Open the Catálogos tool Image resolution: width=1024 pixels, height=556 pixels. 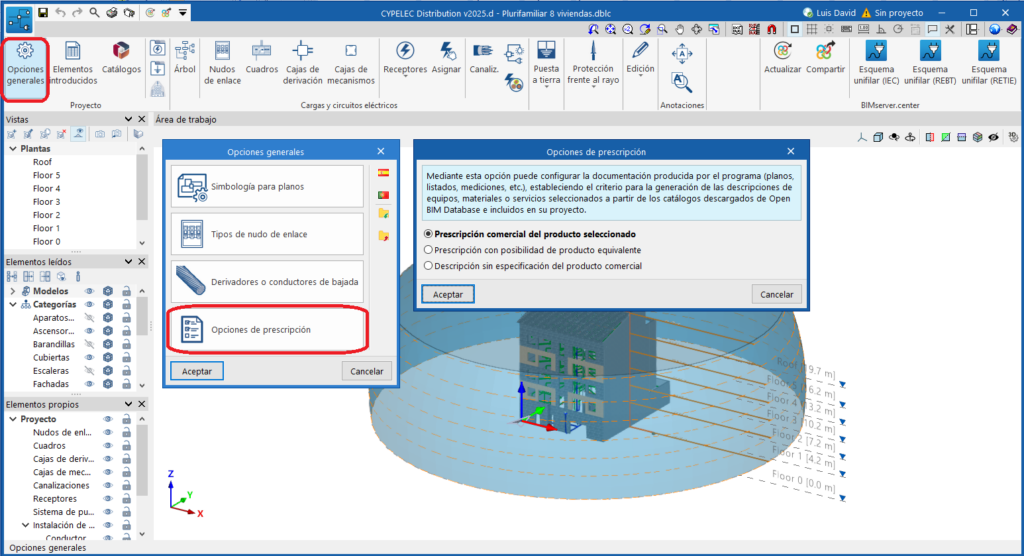121,59
